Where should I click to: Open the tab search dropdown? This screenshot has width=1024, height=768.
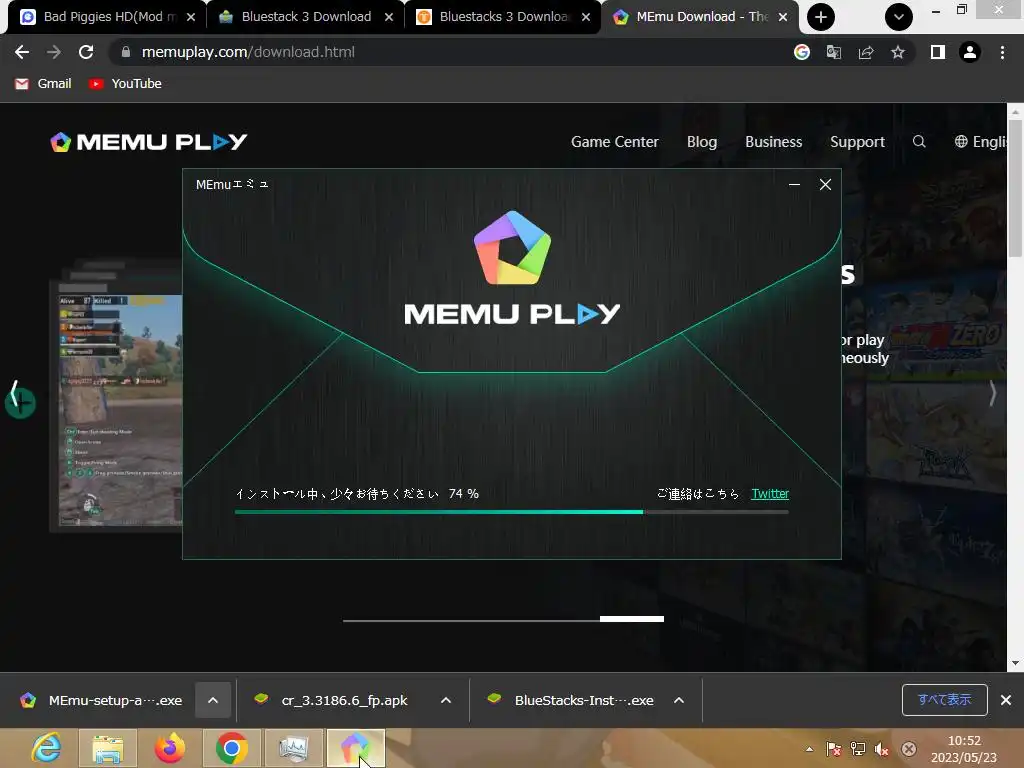(x=899, y=17)
